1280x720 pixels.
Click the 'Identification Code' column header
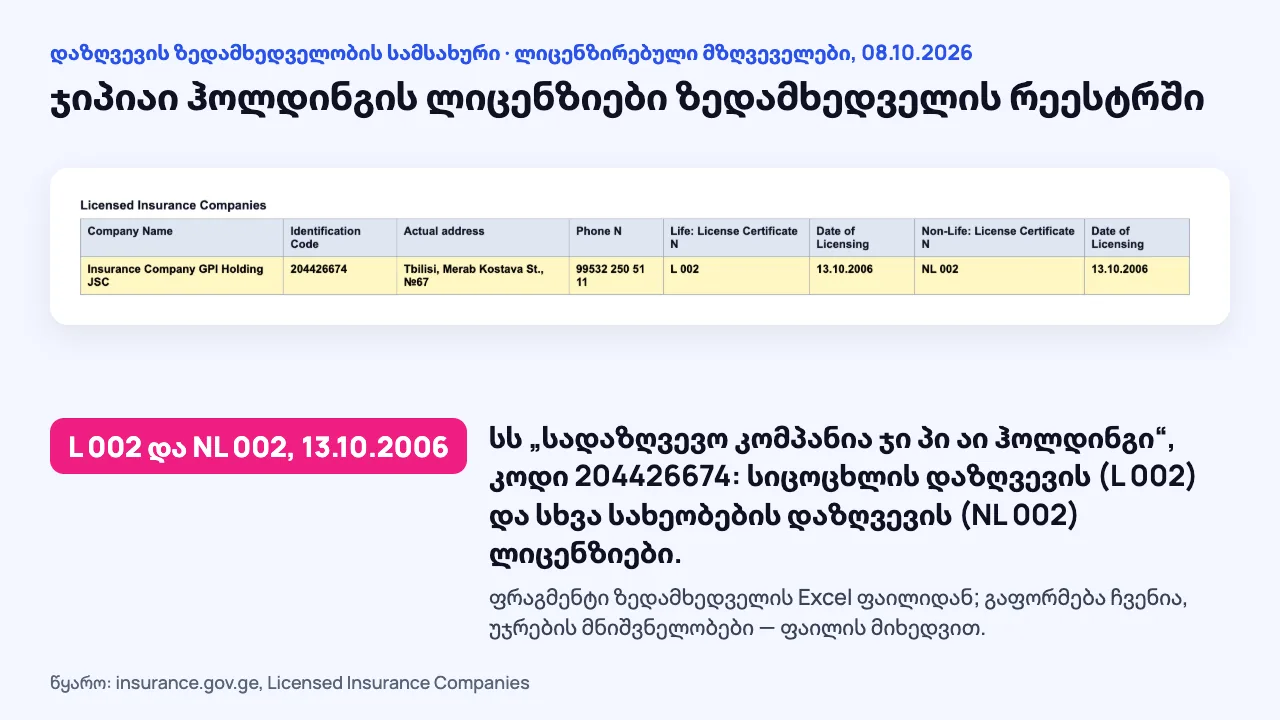point(340,238)
